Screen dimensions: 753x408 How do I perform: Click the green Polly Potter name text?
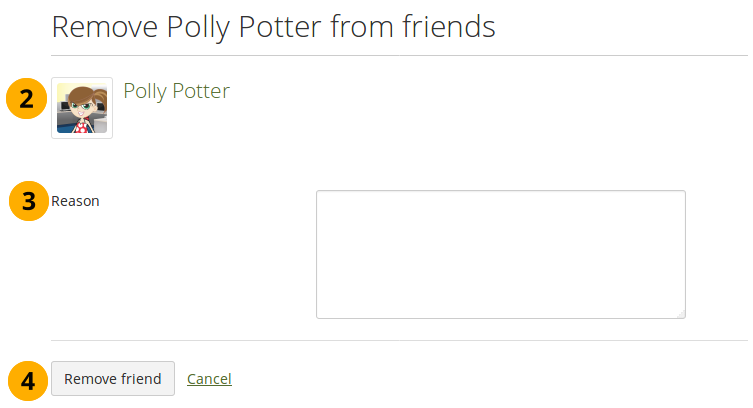tap(176, 91)
